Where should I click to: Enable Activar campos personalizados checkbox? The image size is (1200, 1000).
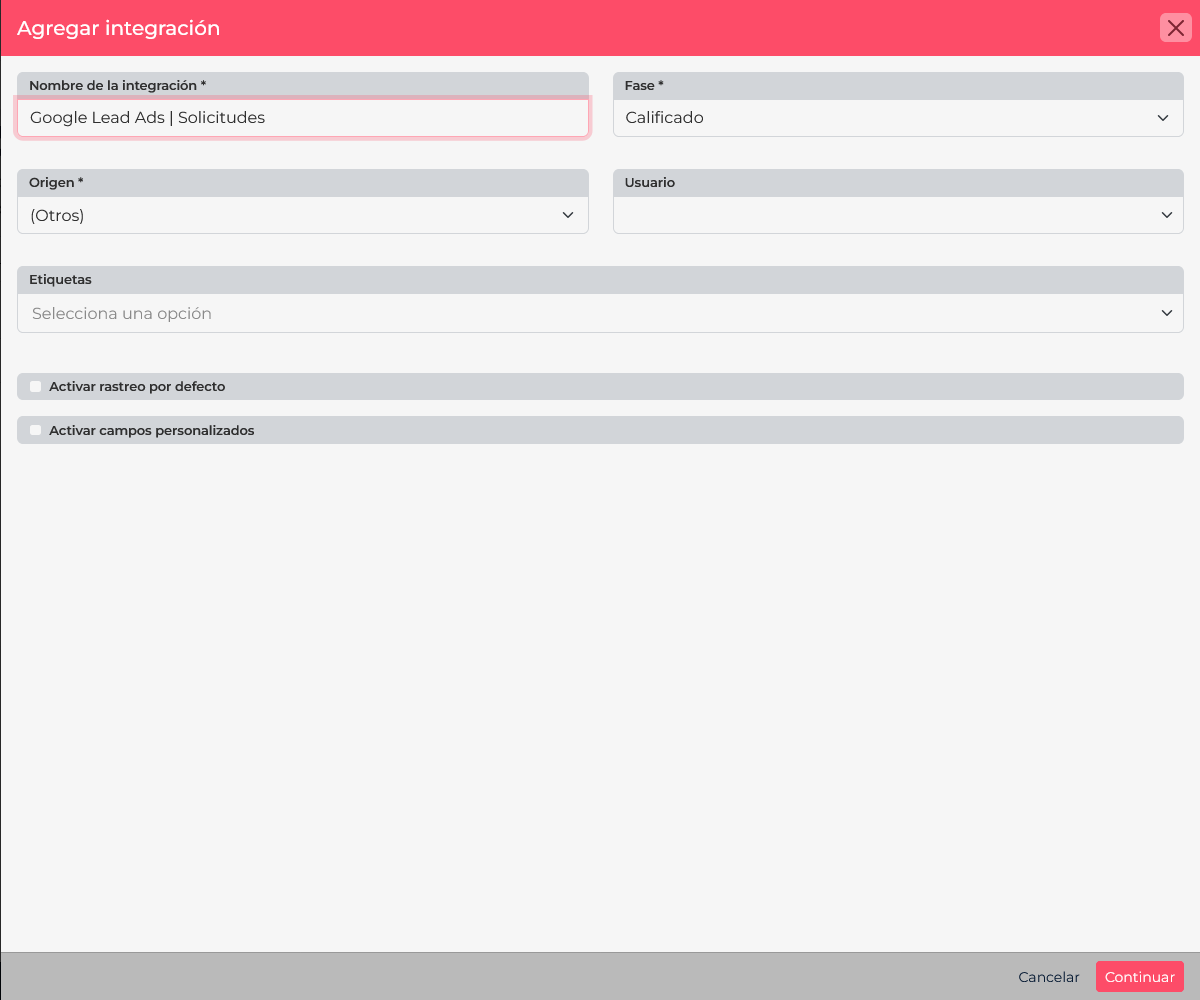(x=36, y=430)
